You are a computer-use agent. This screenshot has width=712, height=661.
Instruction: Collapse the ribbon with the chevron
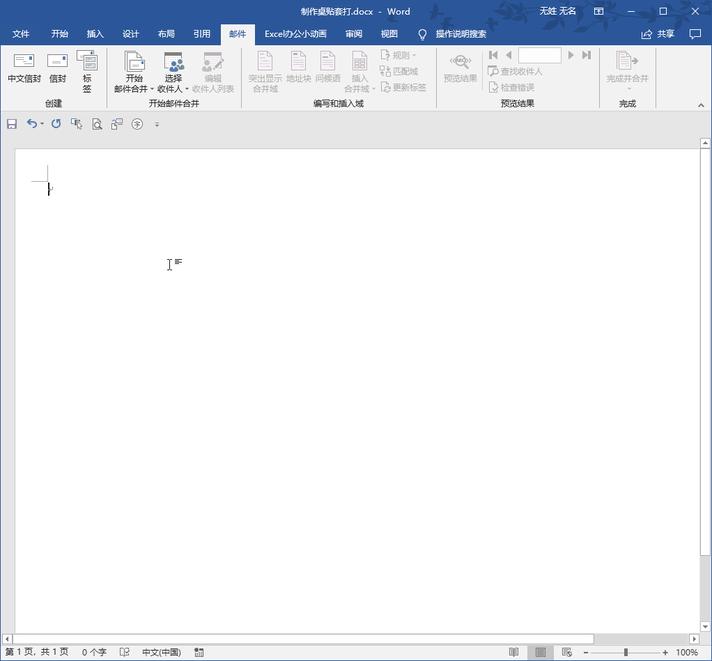coord(701,105)
